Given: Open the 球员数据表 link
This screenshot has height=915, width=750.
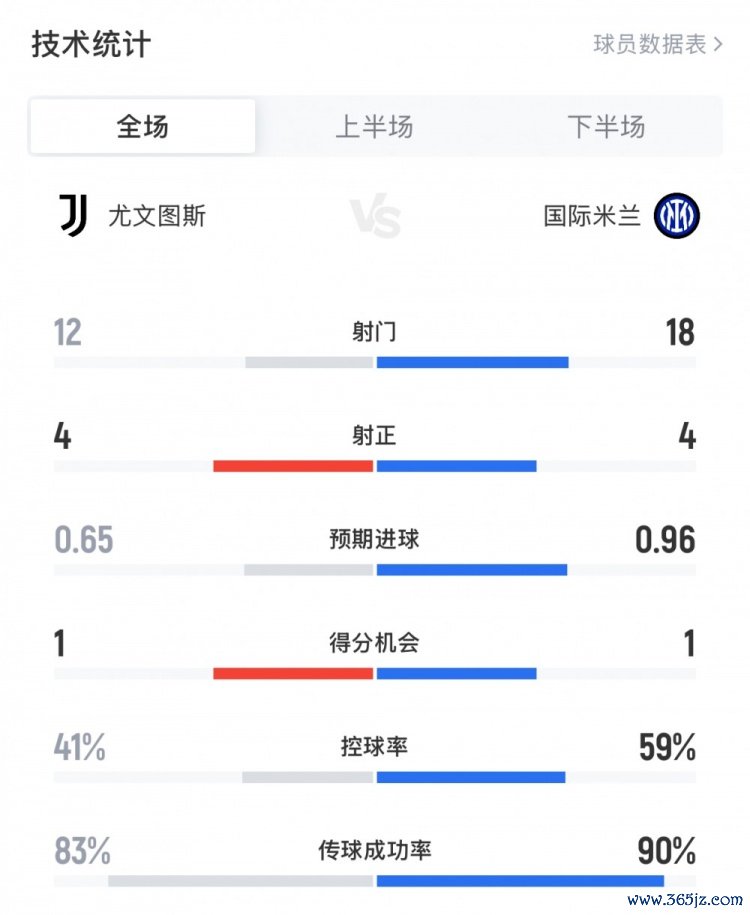Looking at the screenshot, I should click(658, 44).
